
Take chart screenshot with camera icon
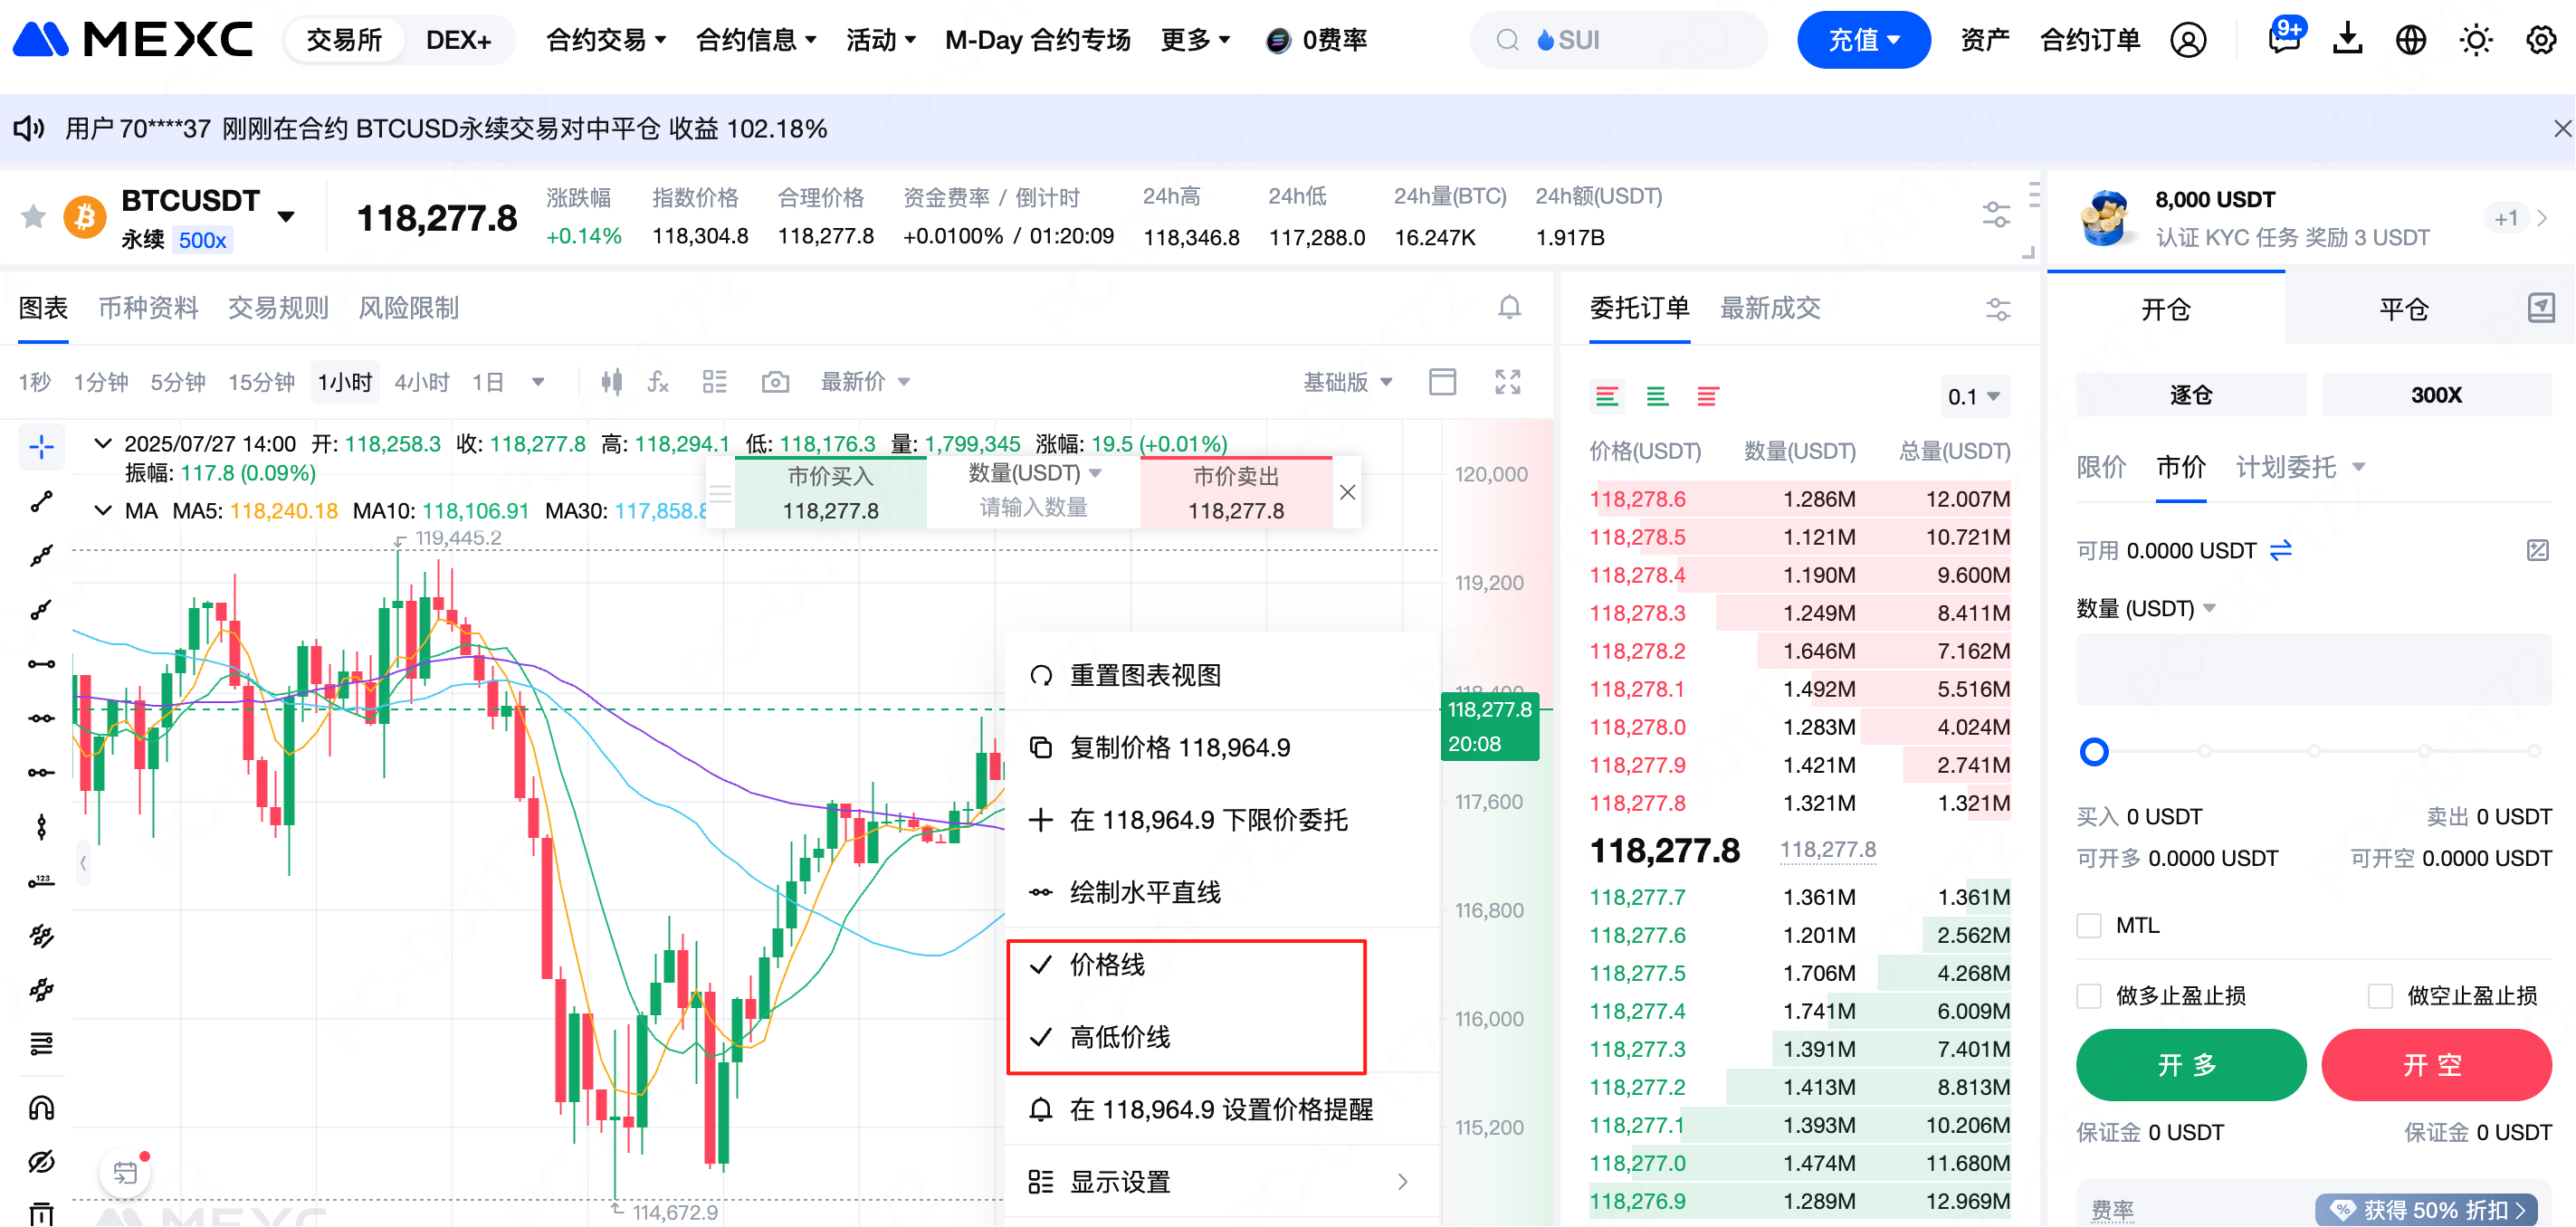click(775, 382)
